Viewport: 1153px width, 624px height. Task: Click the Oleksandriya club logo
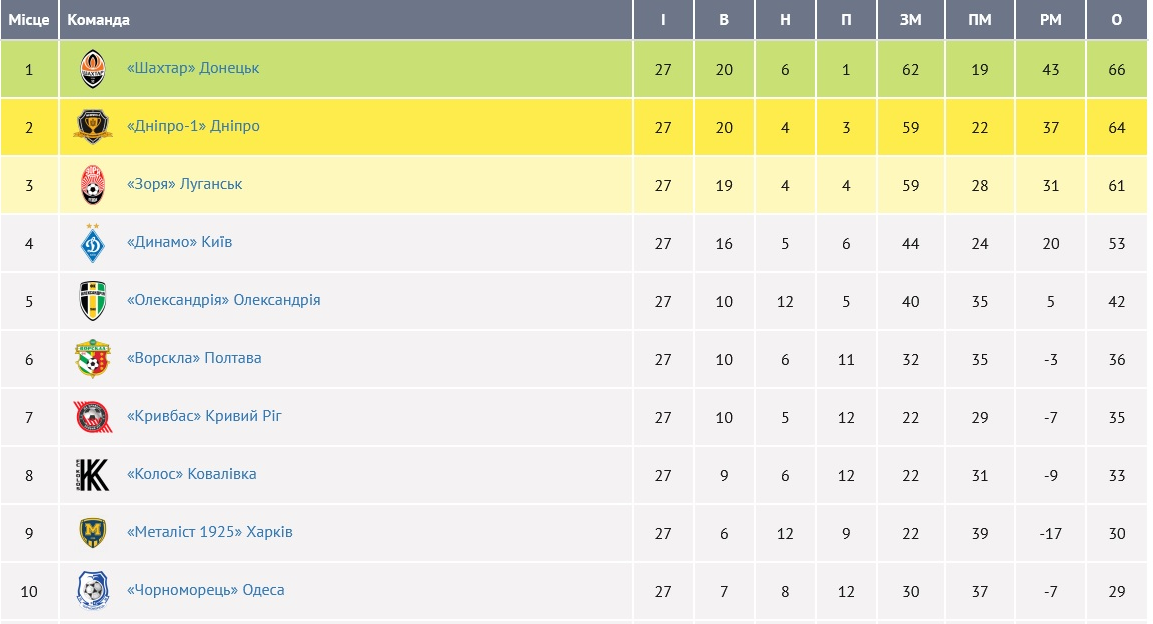pos(93,301)
